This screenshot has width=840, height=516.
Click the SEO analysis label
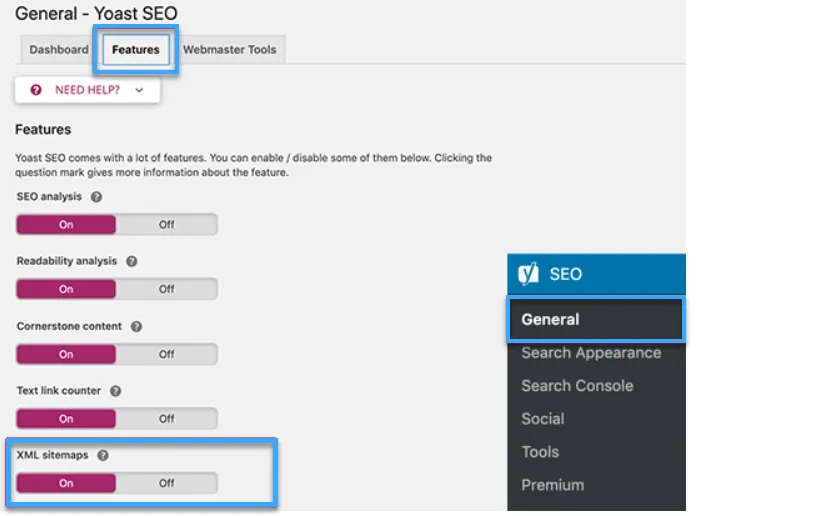pos(49,197)
